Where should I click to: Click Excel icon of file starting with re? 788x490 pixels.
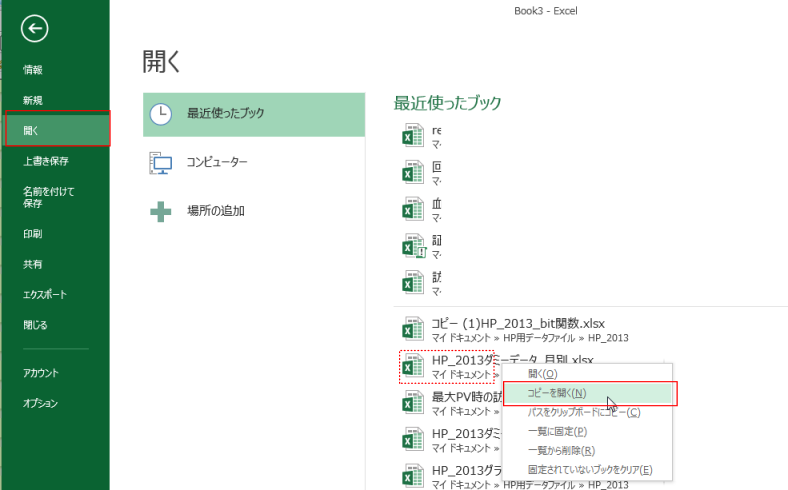point(413,136)
